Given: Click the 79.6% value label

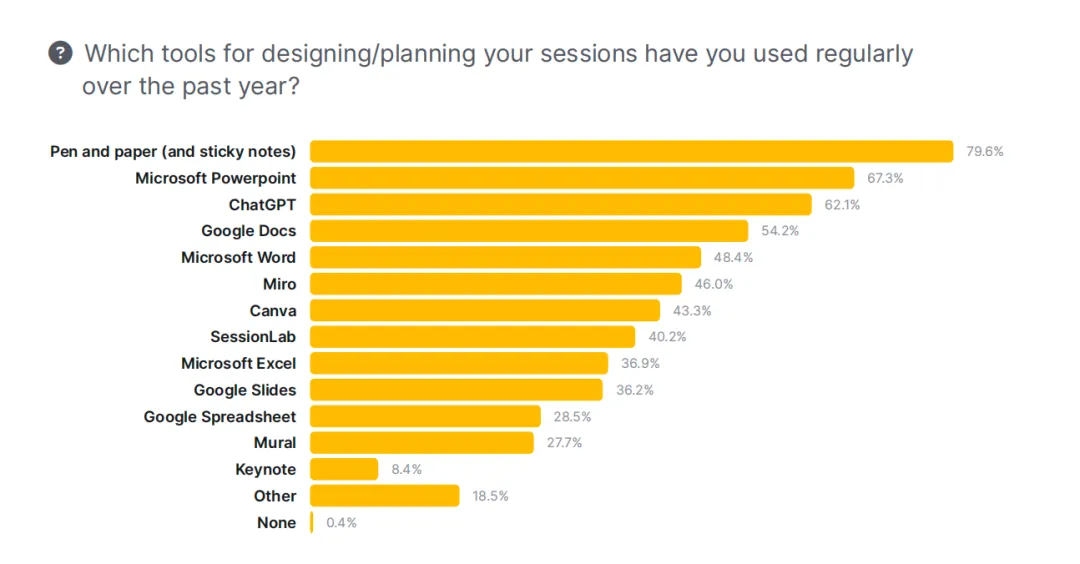Looking at the screenshot, I should [x=984, y=152].
